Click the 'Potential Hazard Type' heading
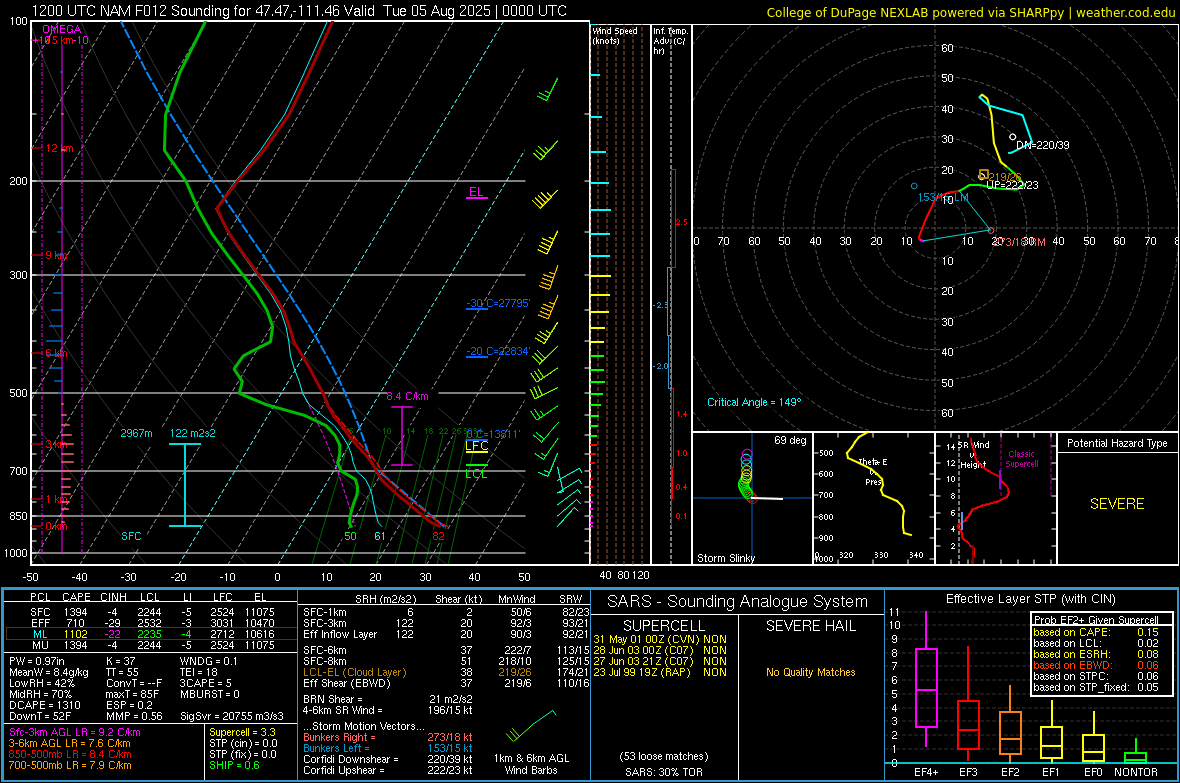The height and width of the screenshot is (783, 1180). [1117, 443]
